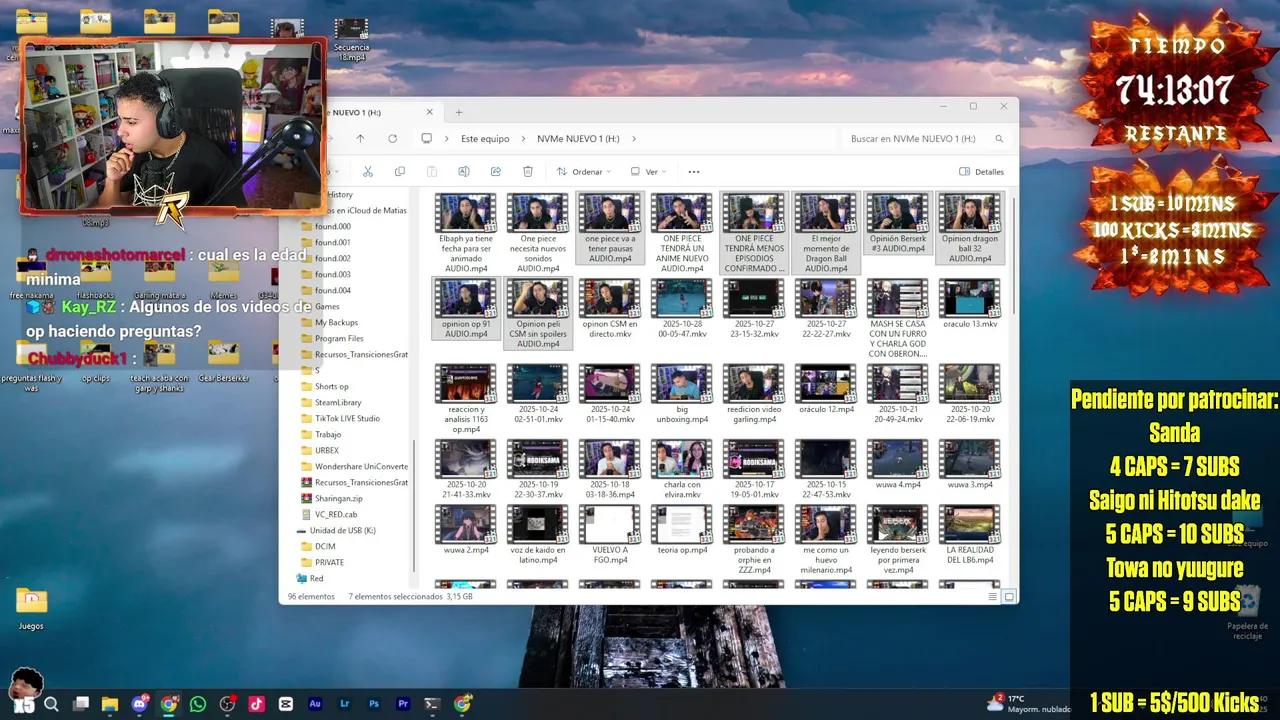
Task: Open the three-dot See more menu
Action: (694, 171)
